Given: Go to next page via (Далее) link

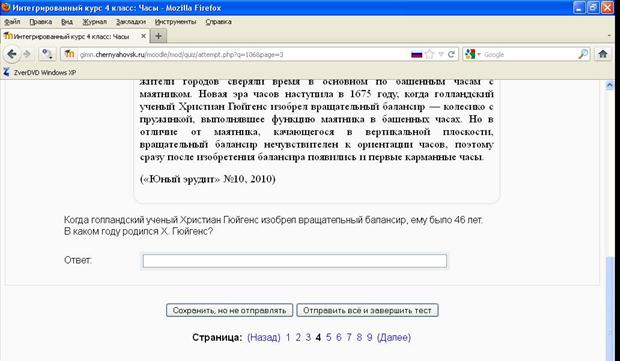Looking at the screenshot, I should pos(394,337).
